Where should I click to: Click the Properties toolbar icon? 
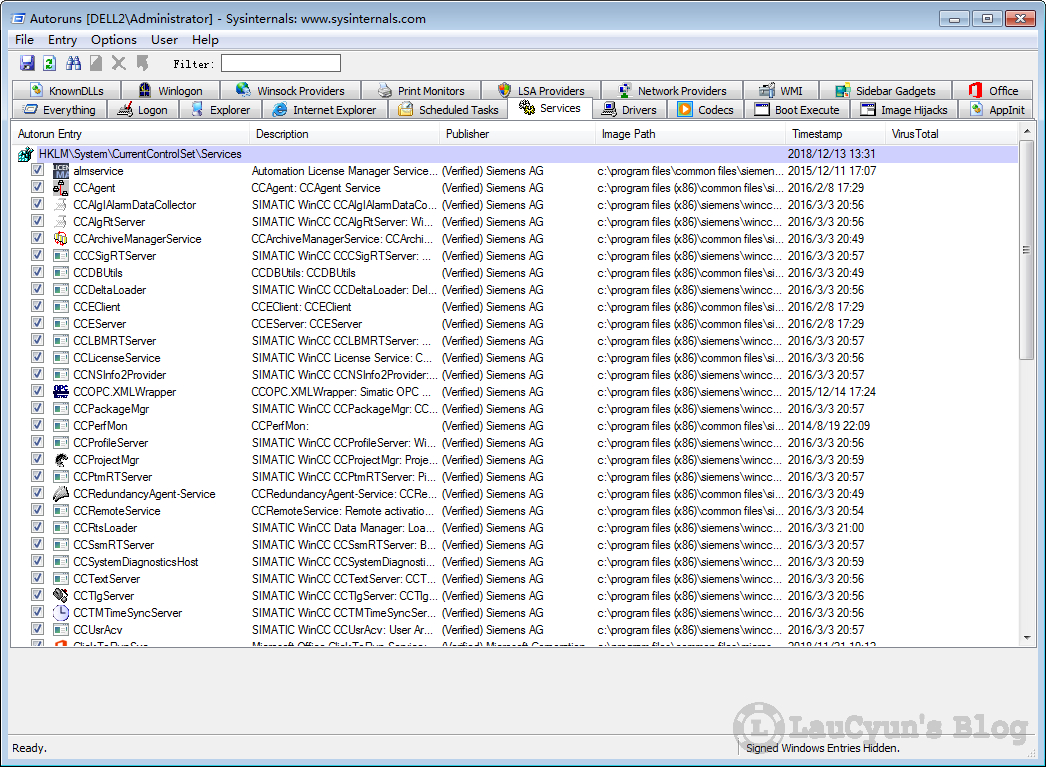(96, 63)
